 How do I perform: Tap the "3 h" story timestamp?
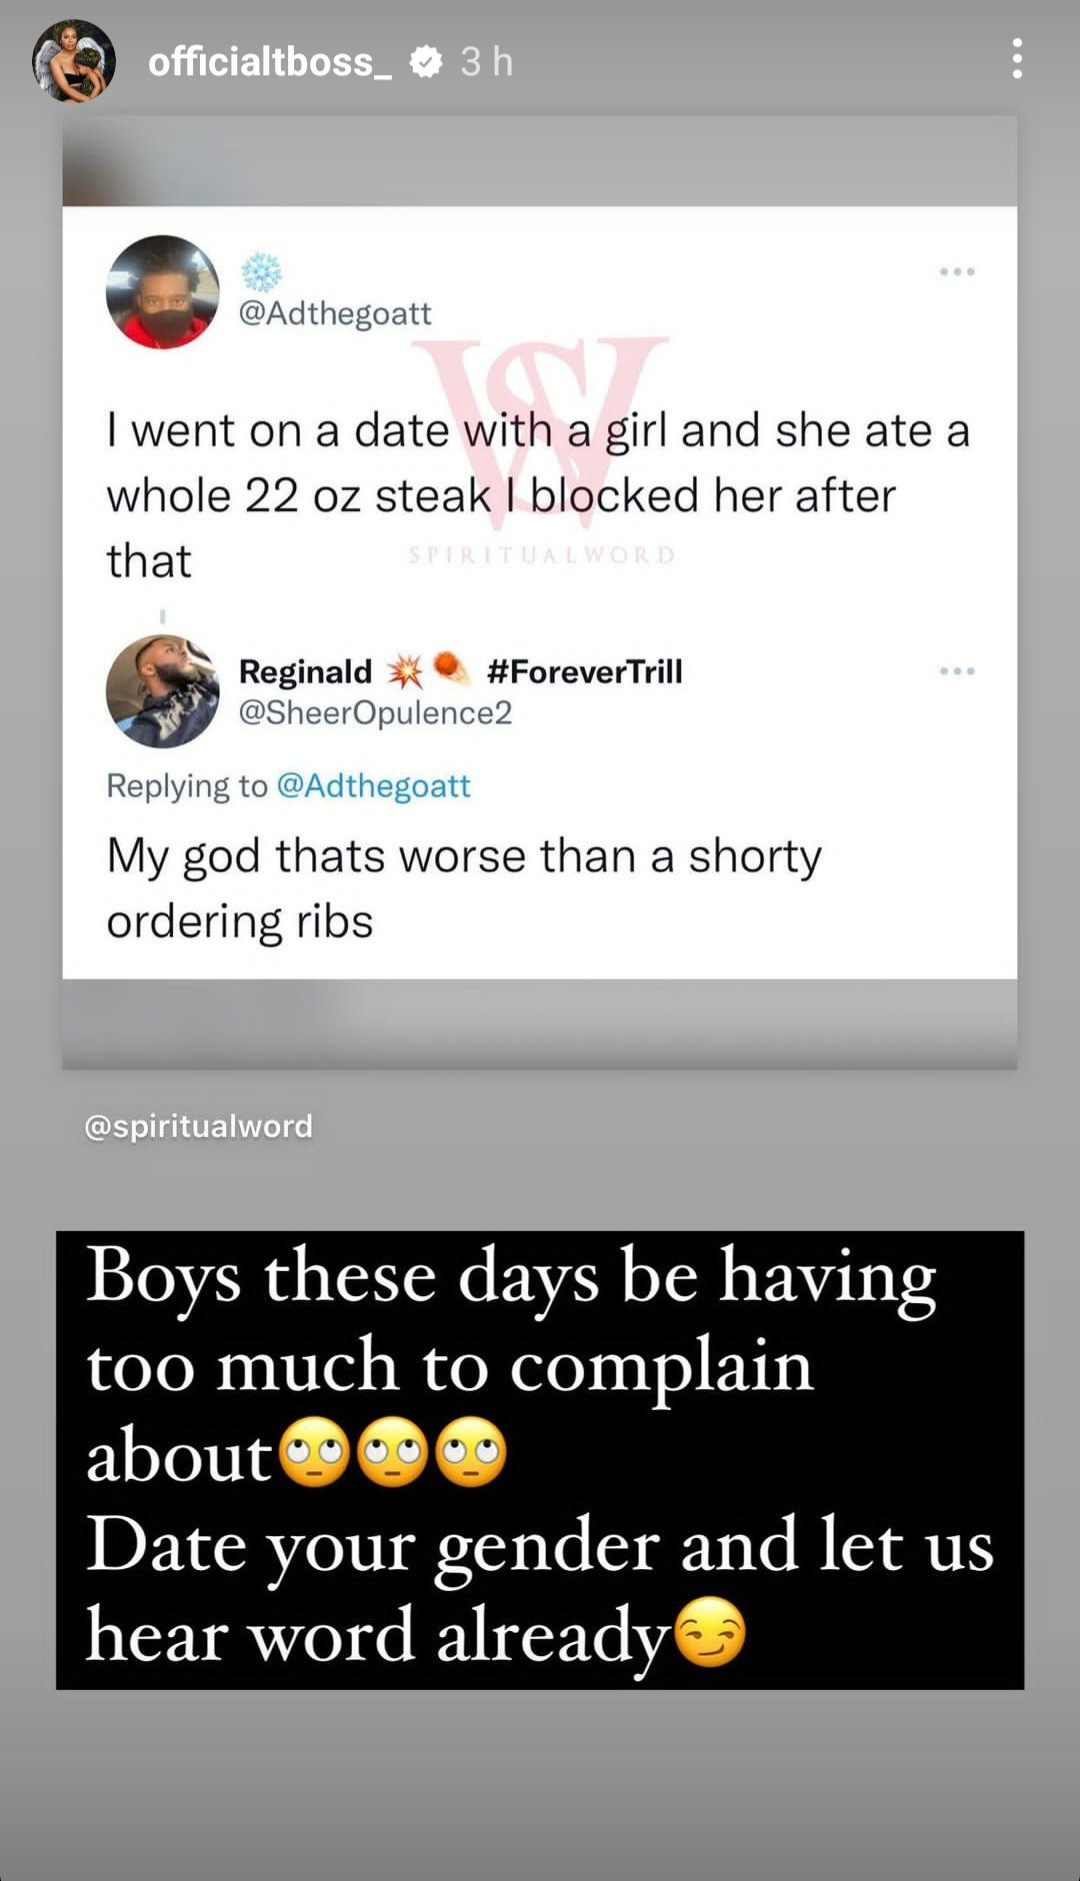click(x=487, y=62)
